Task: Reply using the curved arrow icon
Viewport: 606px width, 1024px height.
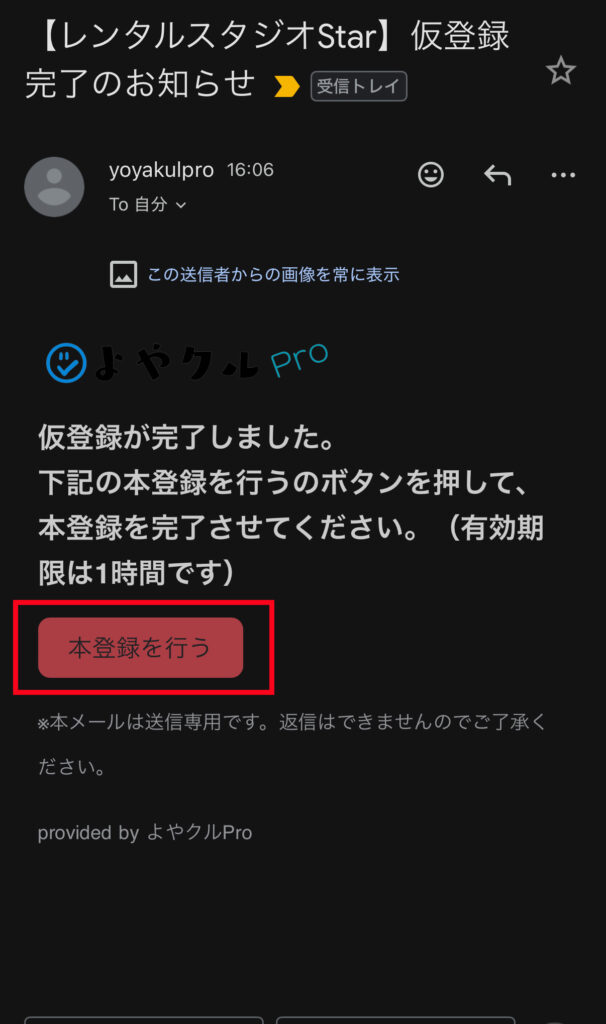Action: click(x=498, y=174)
